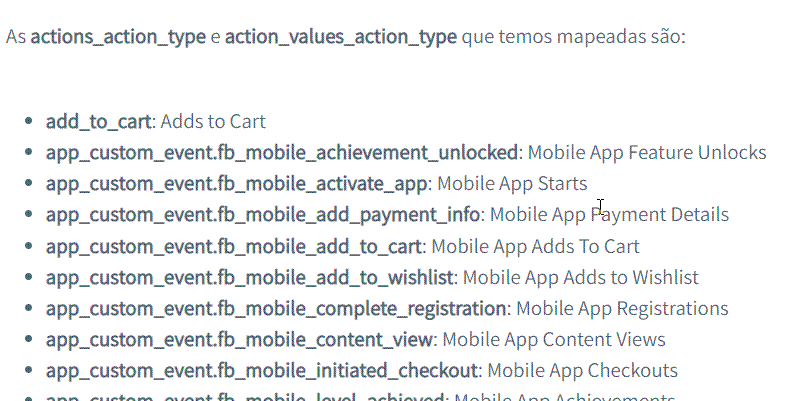Screen dimensions: 788x401
Task: Click 'Mobile App Adds to Wishlist' description
Action: [x=581, y=277]
